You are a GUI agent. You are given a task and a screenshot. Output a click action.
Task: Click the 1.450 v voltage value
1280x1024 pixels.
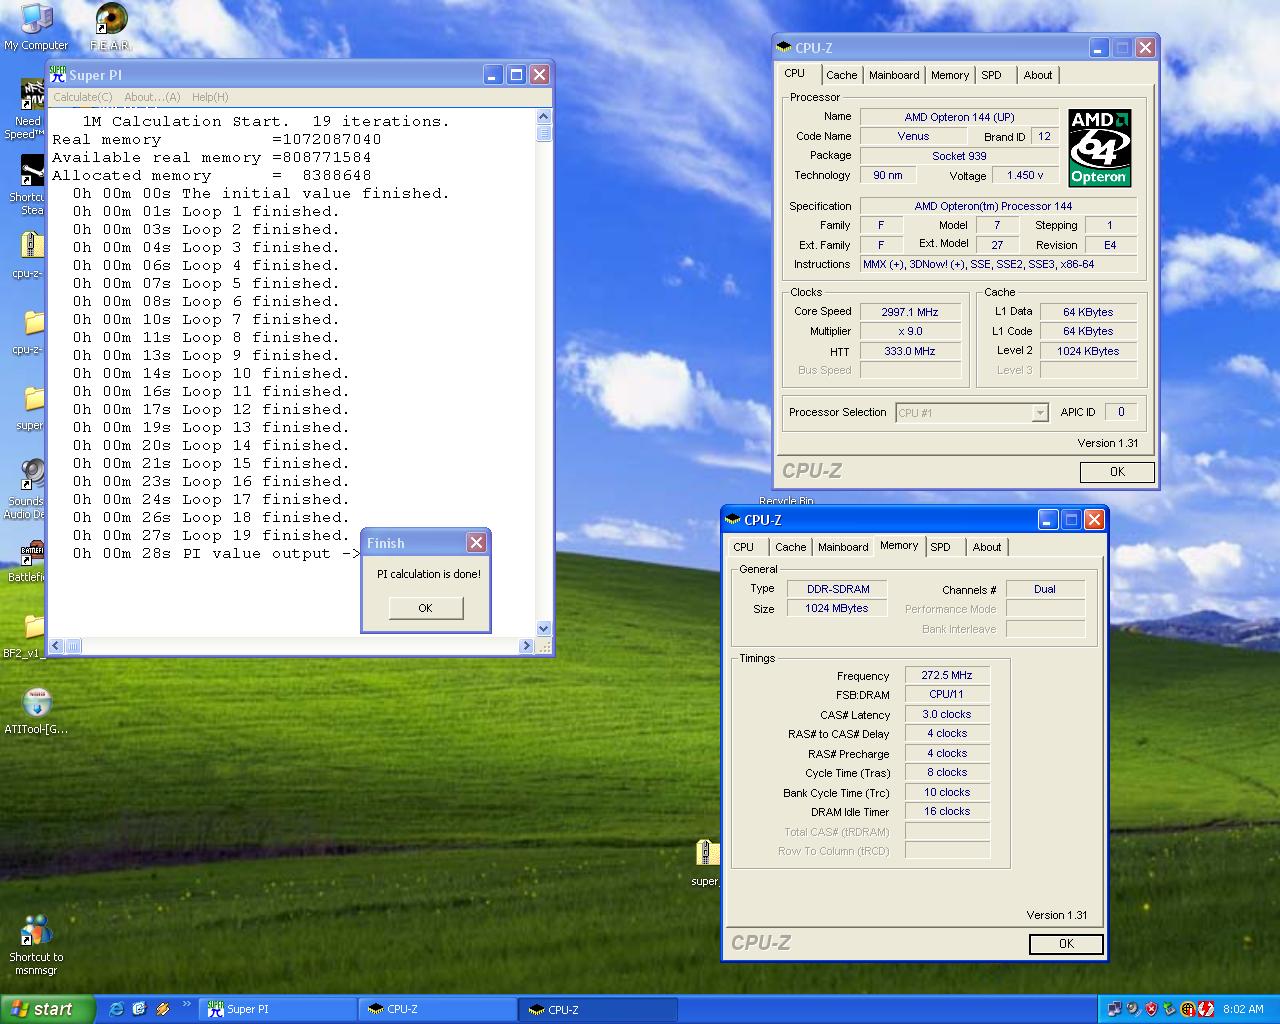point(1025,175)
